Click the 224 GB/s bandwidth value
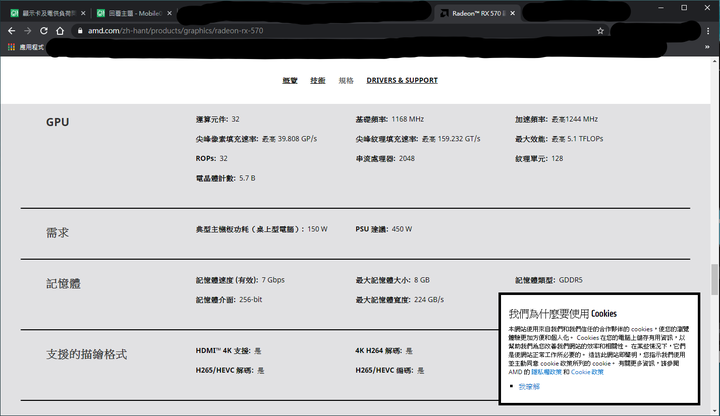720x416 pixels. pyautogui.click(x=429, y=300)
